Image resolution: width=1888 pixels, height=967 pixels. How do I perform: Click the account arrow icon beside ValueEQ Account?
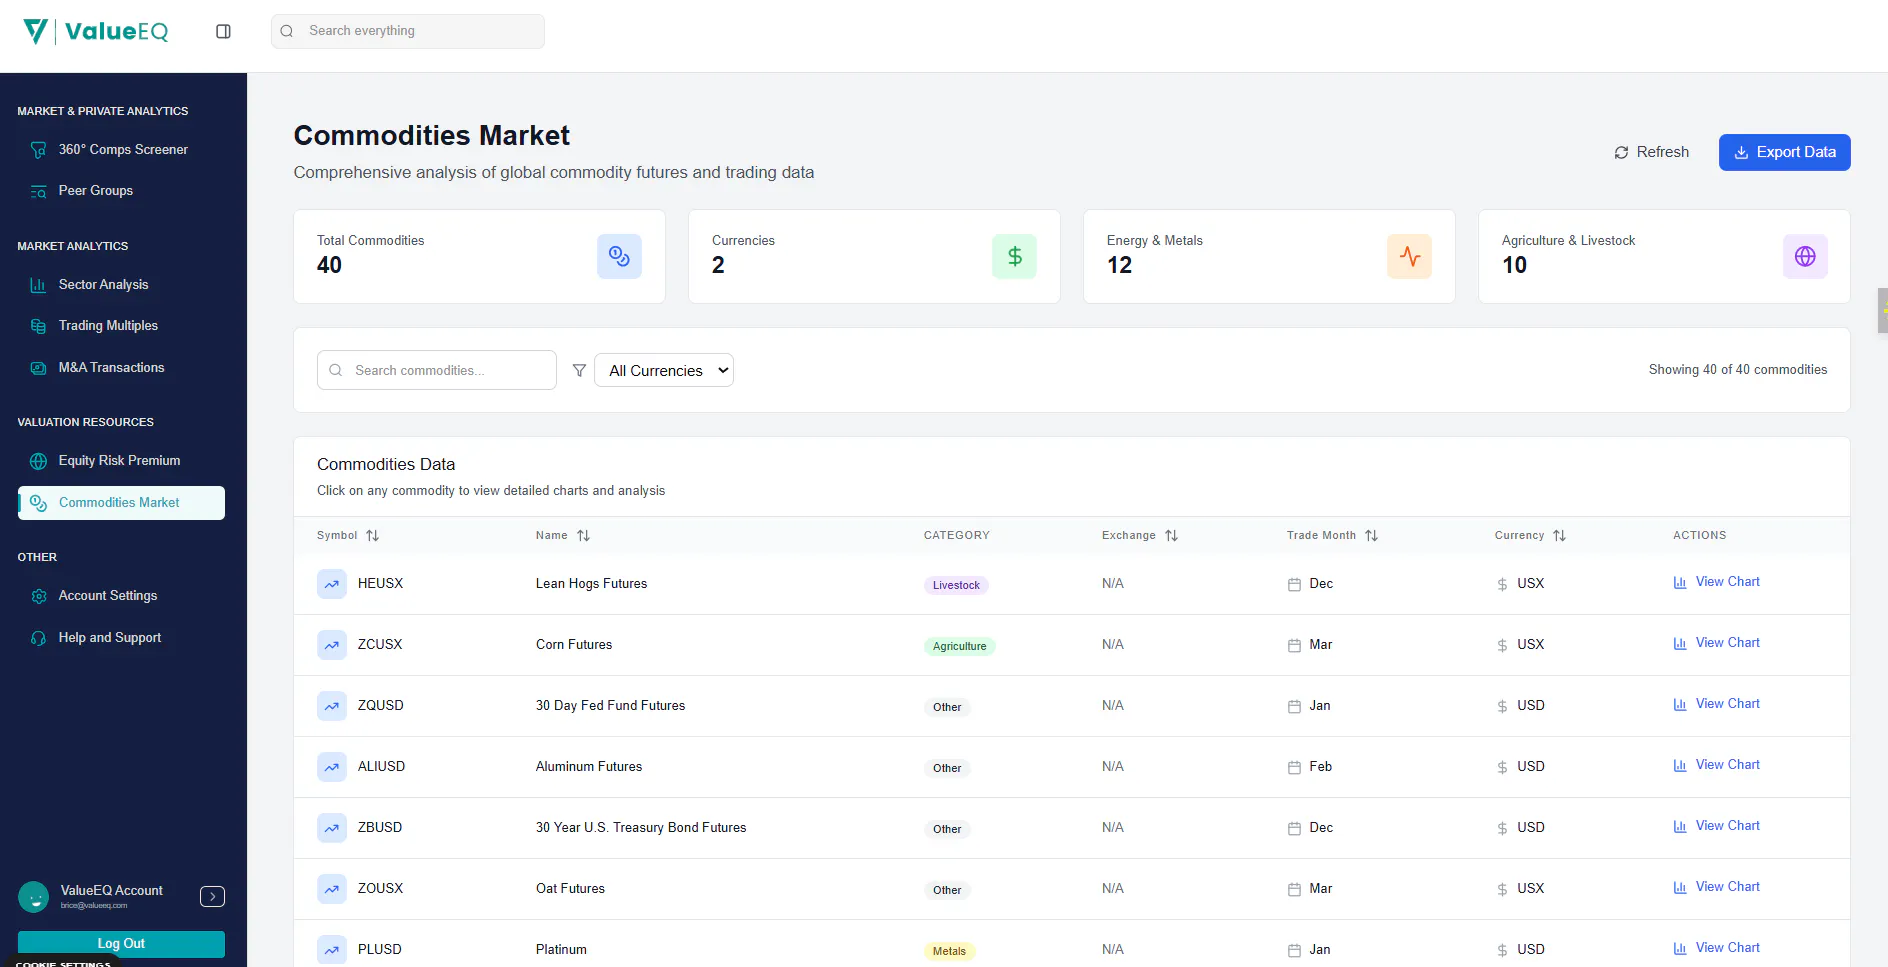(212, 896)
